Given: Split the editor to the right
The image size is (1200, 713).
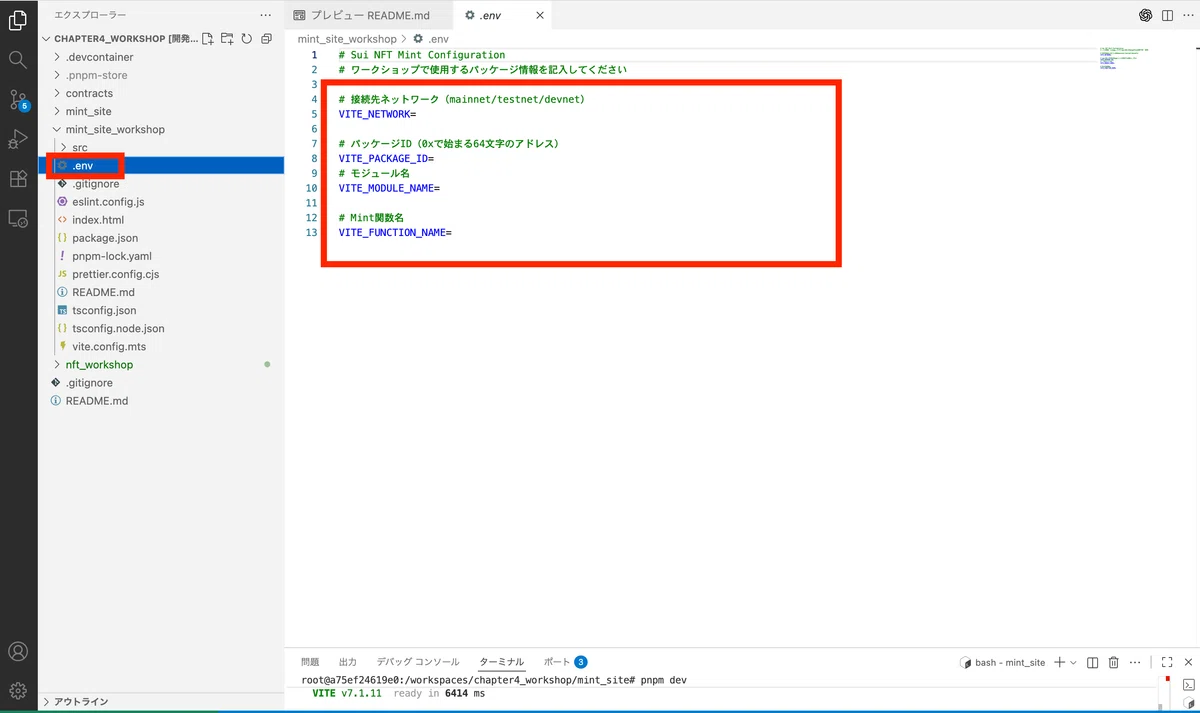Looking at the screenshot, I should click(1166, 15).
